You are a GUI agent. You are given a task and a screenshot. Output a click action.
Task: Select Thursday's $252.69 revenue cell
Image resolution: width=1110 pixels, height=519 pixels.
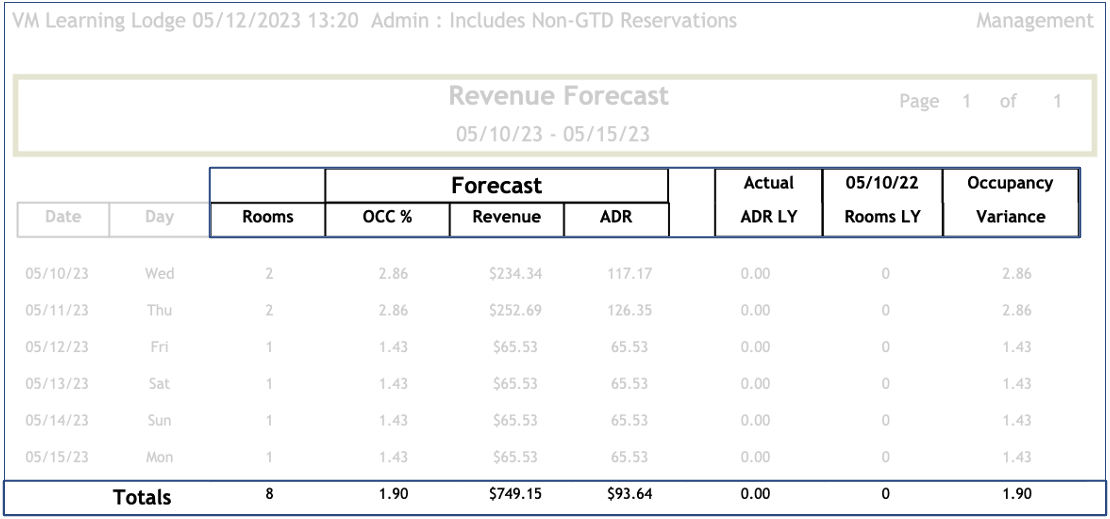tap(515, 310)
